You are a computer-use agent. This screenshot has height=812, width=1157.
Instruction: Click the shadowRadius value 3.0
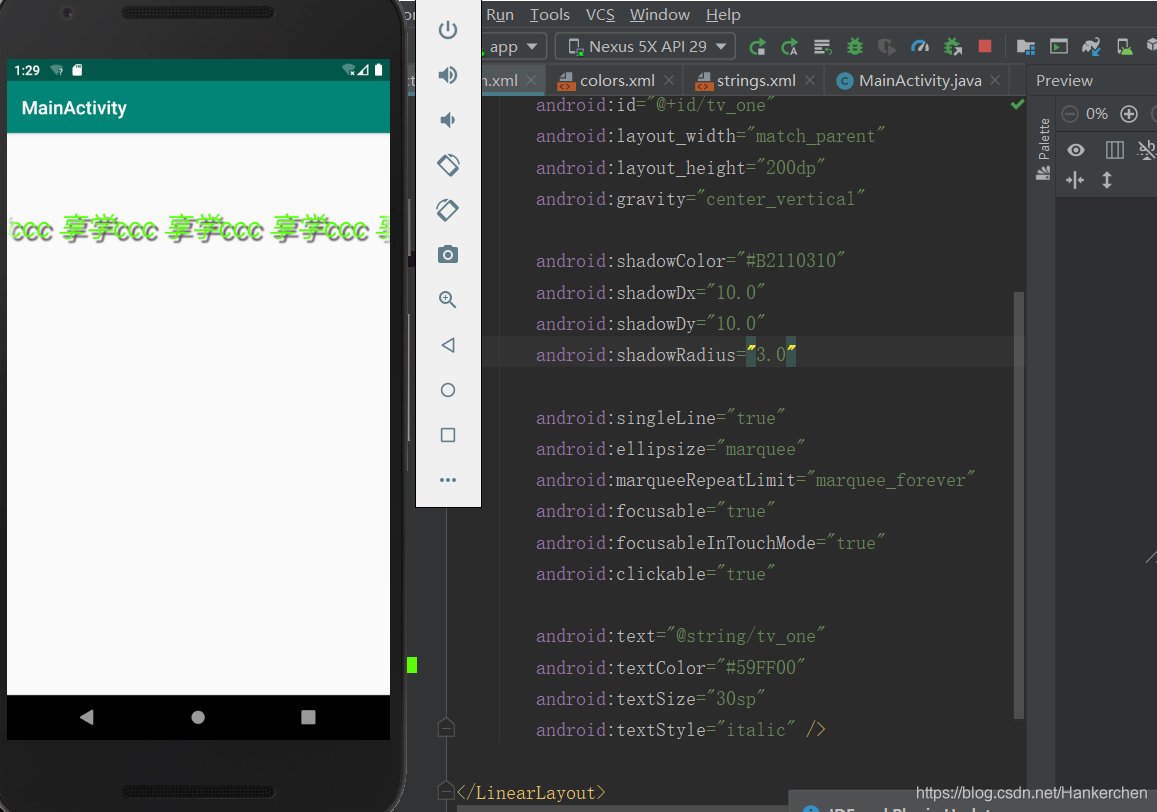(771, 355)
